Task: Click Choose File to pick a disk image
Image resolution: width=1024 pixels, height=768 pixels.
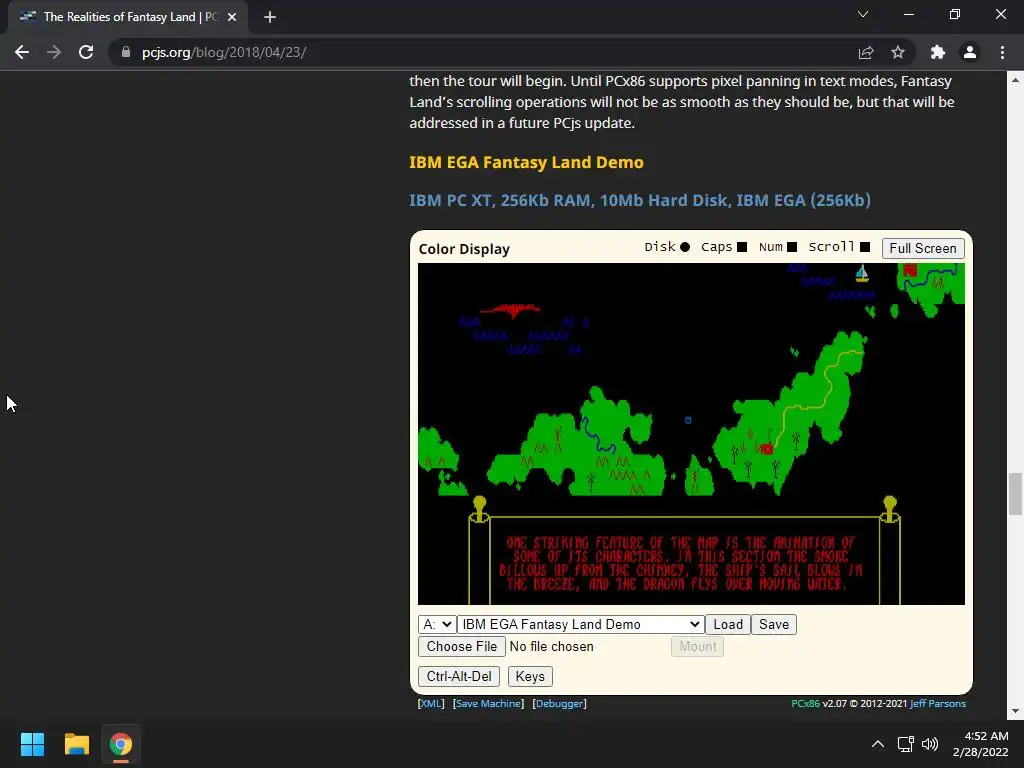Action: (x=462, y=647)
